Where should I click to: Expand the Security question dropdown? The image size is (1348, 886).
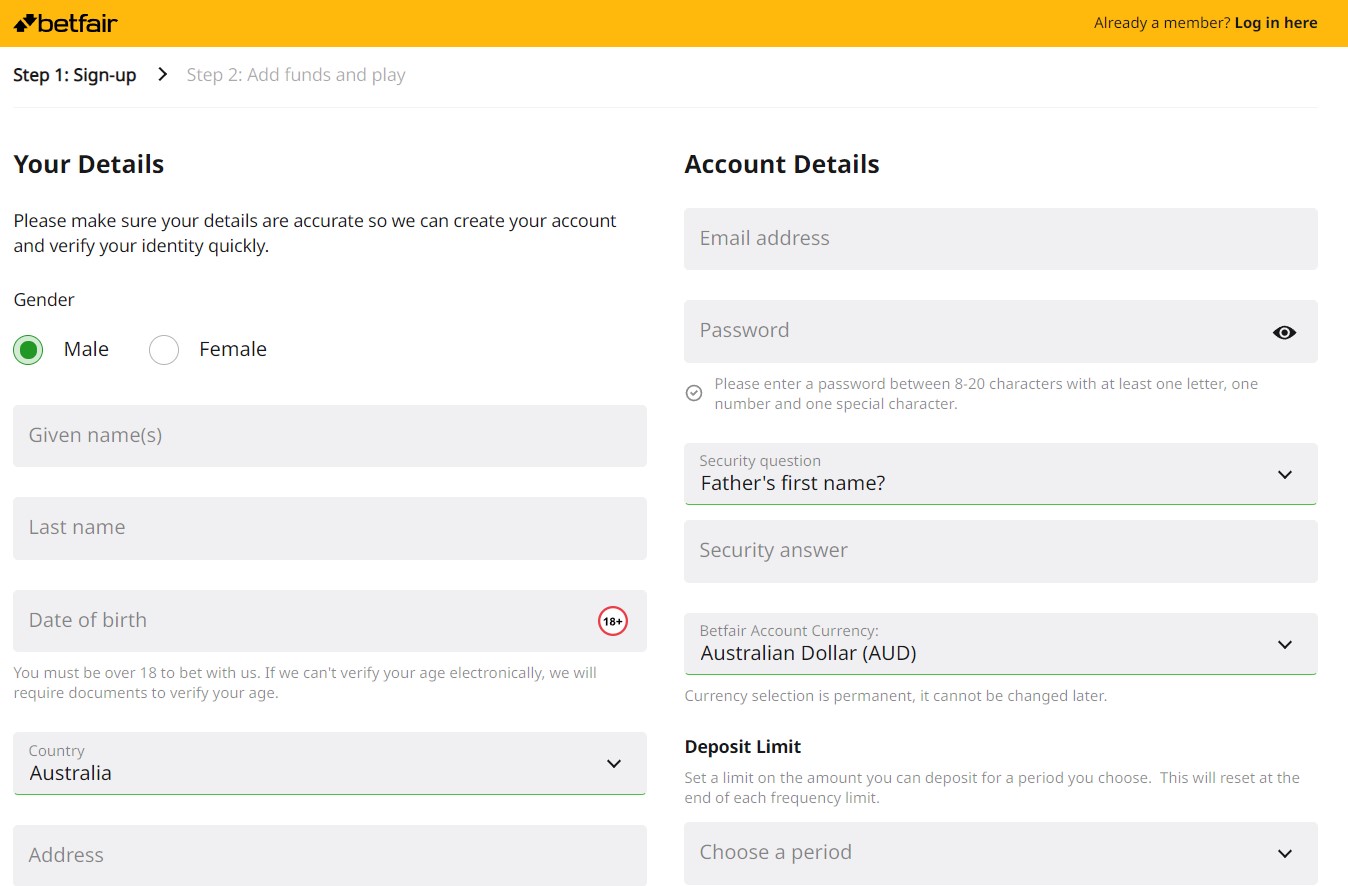click(x=1000, y=474)
